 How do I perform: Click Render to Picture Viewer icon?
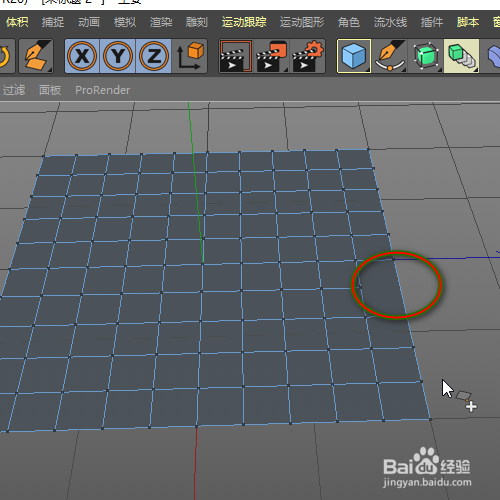tap(271, 56)
